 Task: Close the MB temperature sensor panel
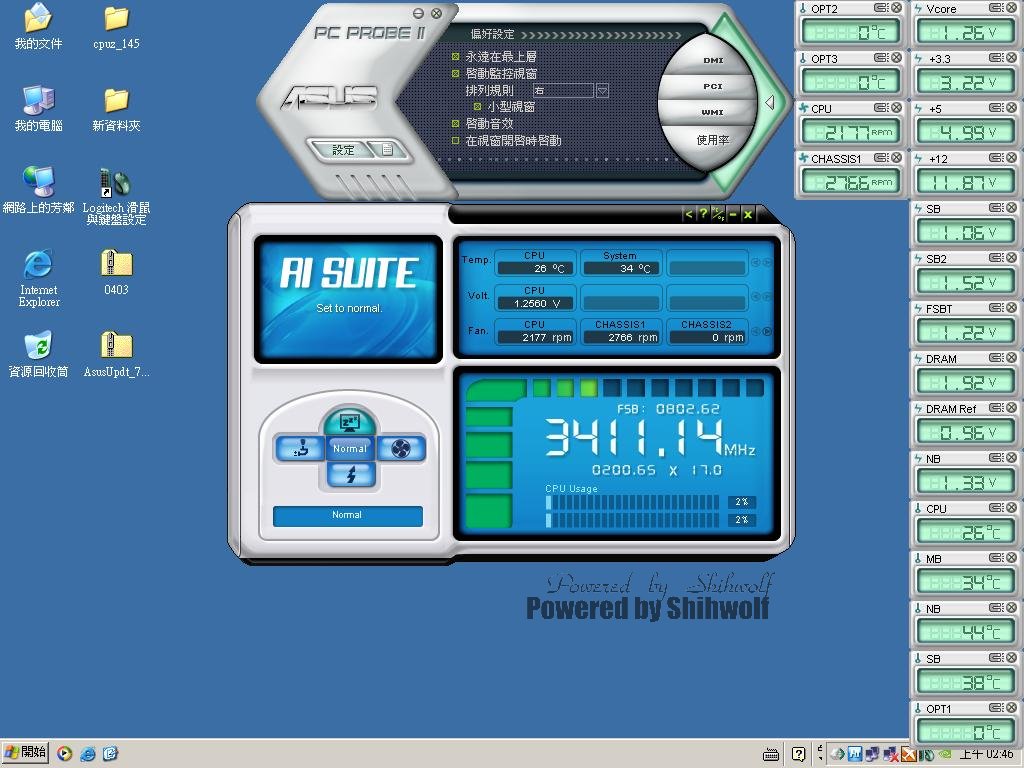pos(1012,557)
